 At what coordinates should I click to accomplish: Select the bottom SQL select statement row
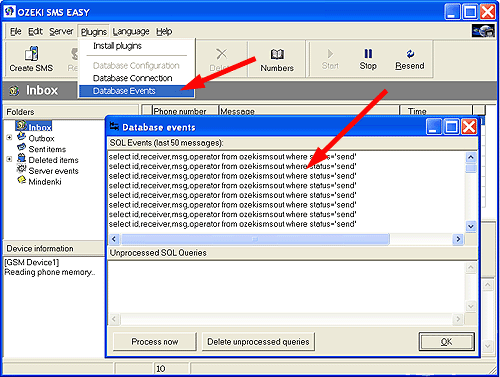(x=232, y=224)
